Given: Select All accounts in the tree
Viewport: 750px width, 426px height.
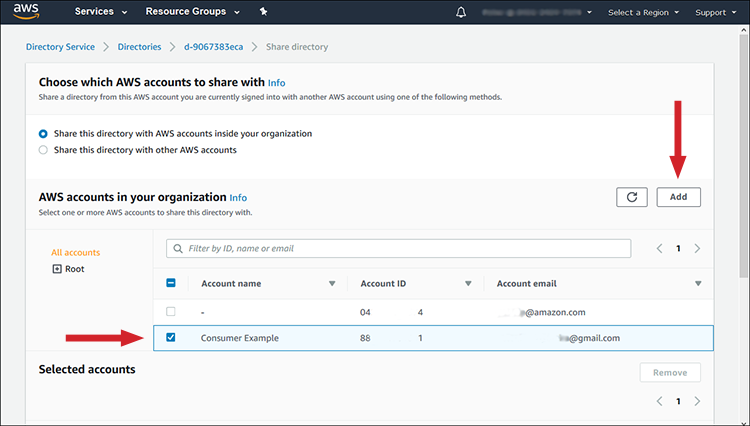Looking at the screenshot, I should pyautogui.click(x=76, y=252).
